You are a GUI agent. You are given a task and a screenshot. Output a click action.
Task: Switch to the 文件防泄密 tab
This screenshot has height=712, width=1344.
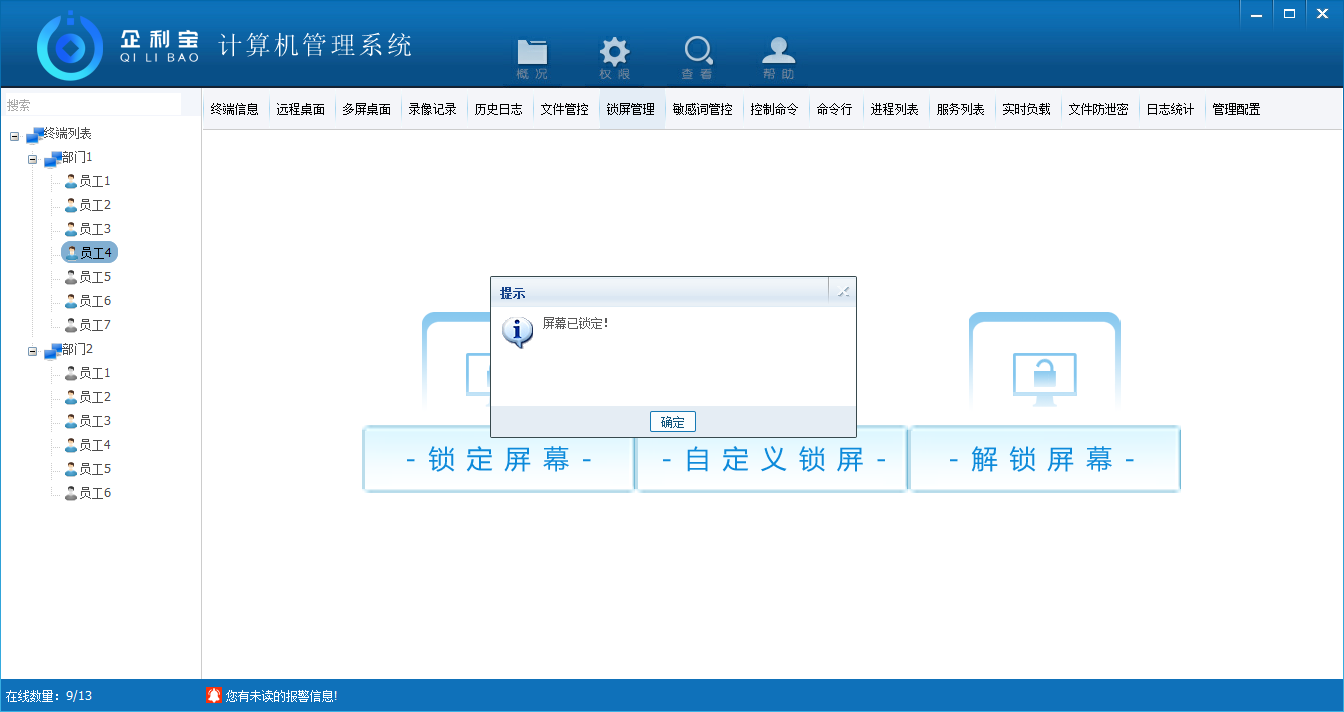point(1098,110)
